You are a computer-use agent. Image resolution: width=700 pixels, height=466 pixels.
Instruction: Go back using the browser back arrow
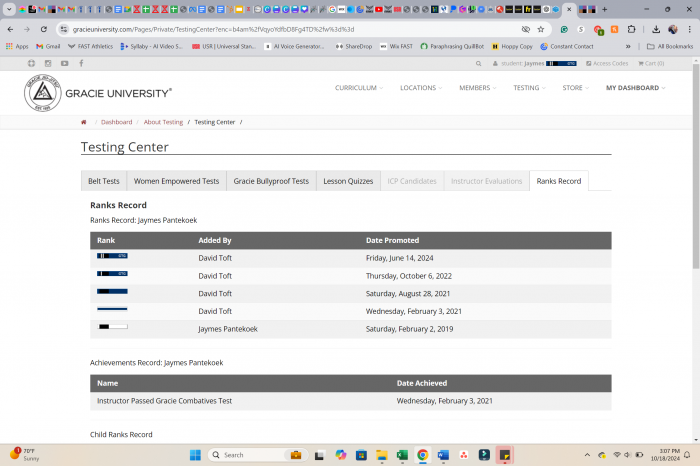point(10,29)
